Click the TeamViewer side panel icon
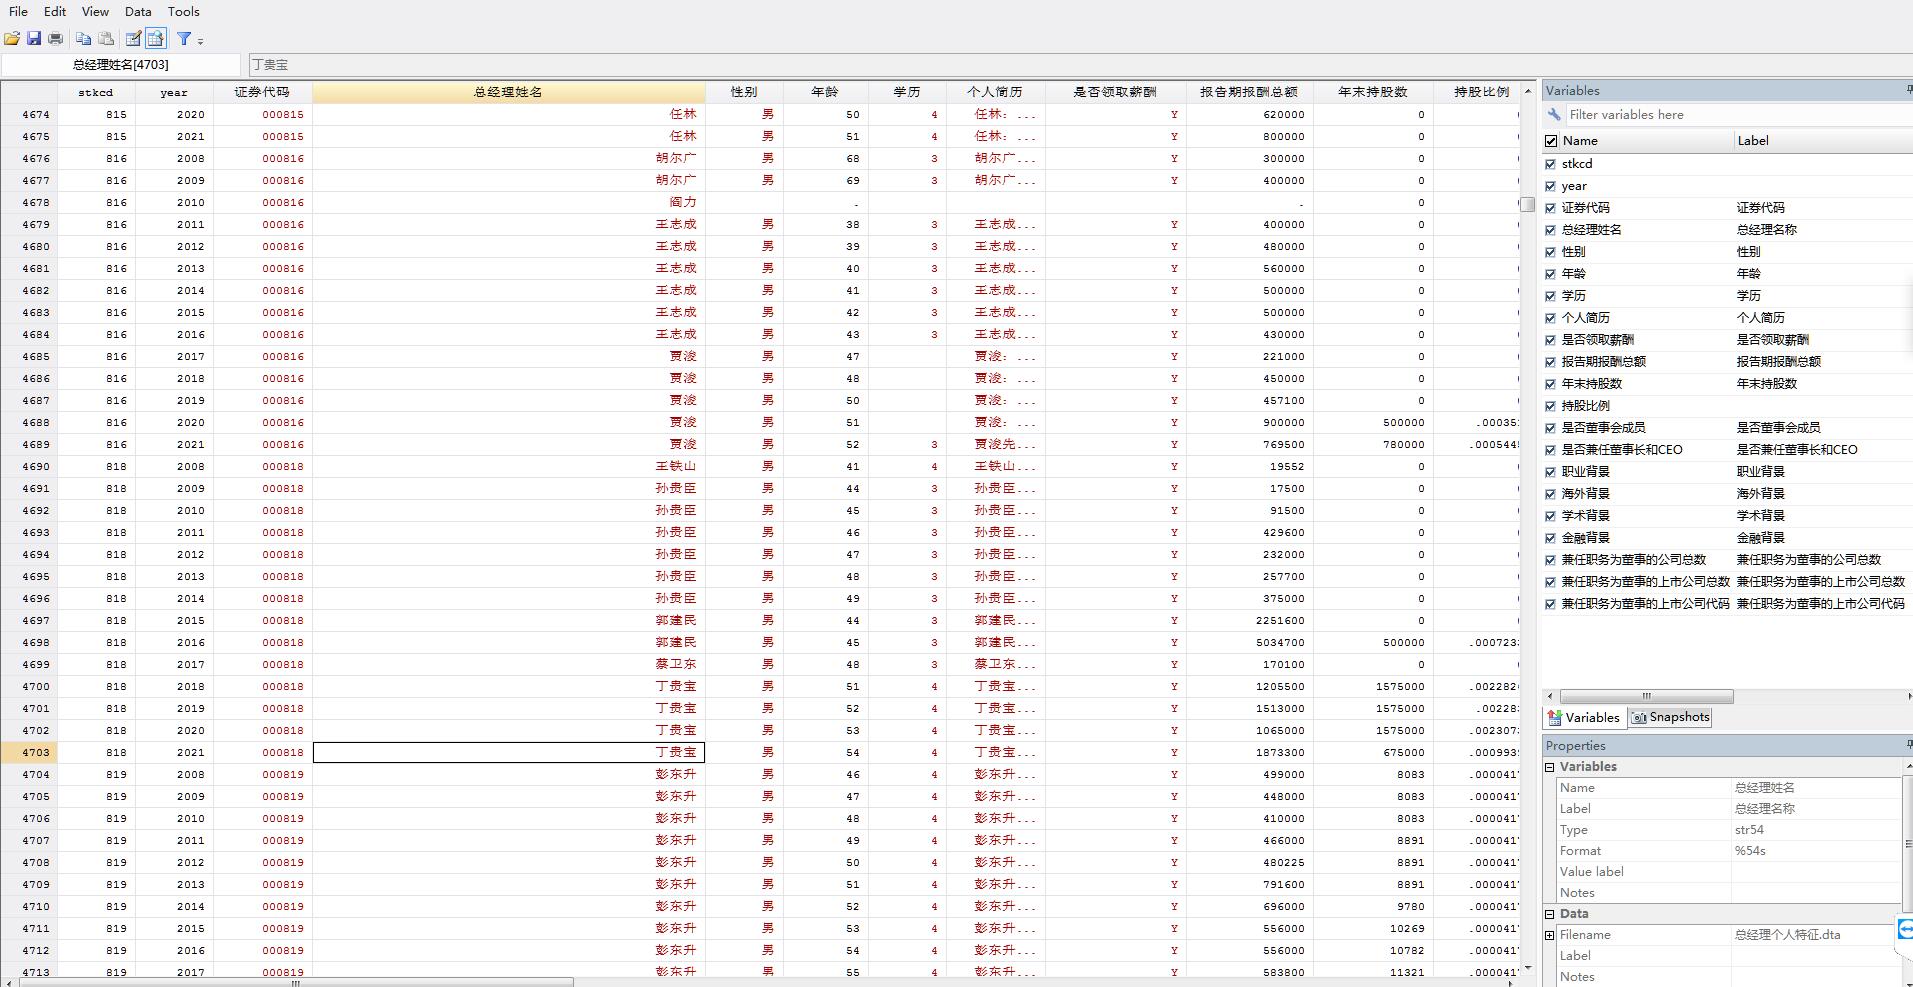The image size is (1913, 987). coord(1905,929)
